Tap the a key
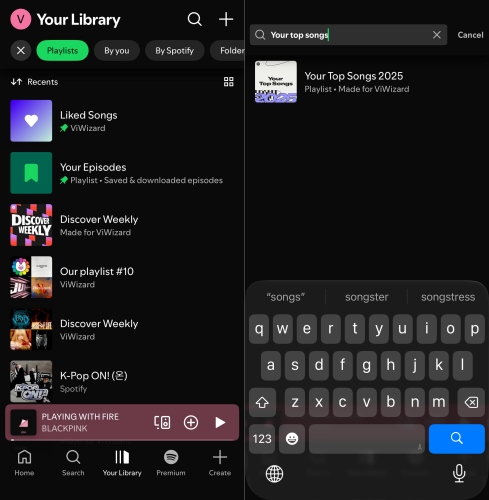Viewport: 489px width, 500px height. coord(271,365)
